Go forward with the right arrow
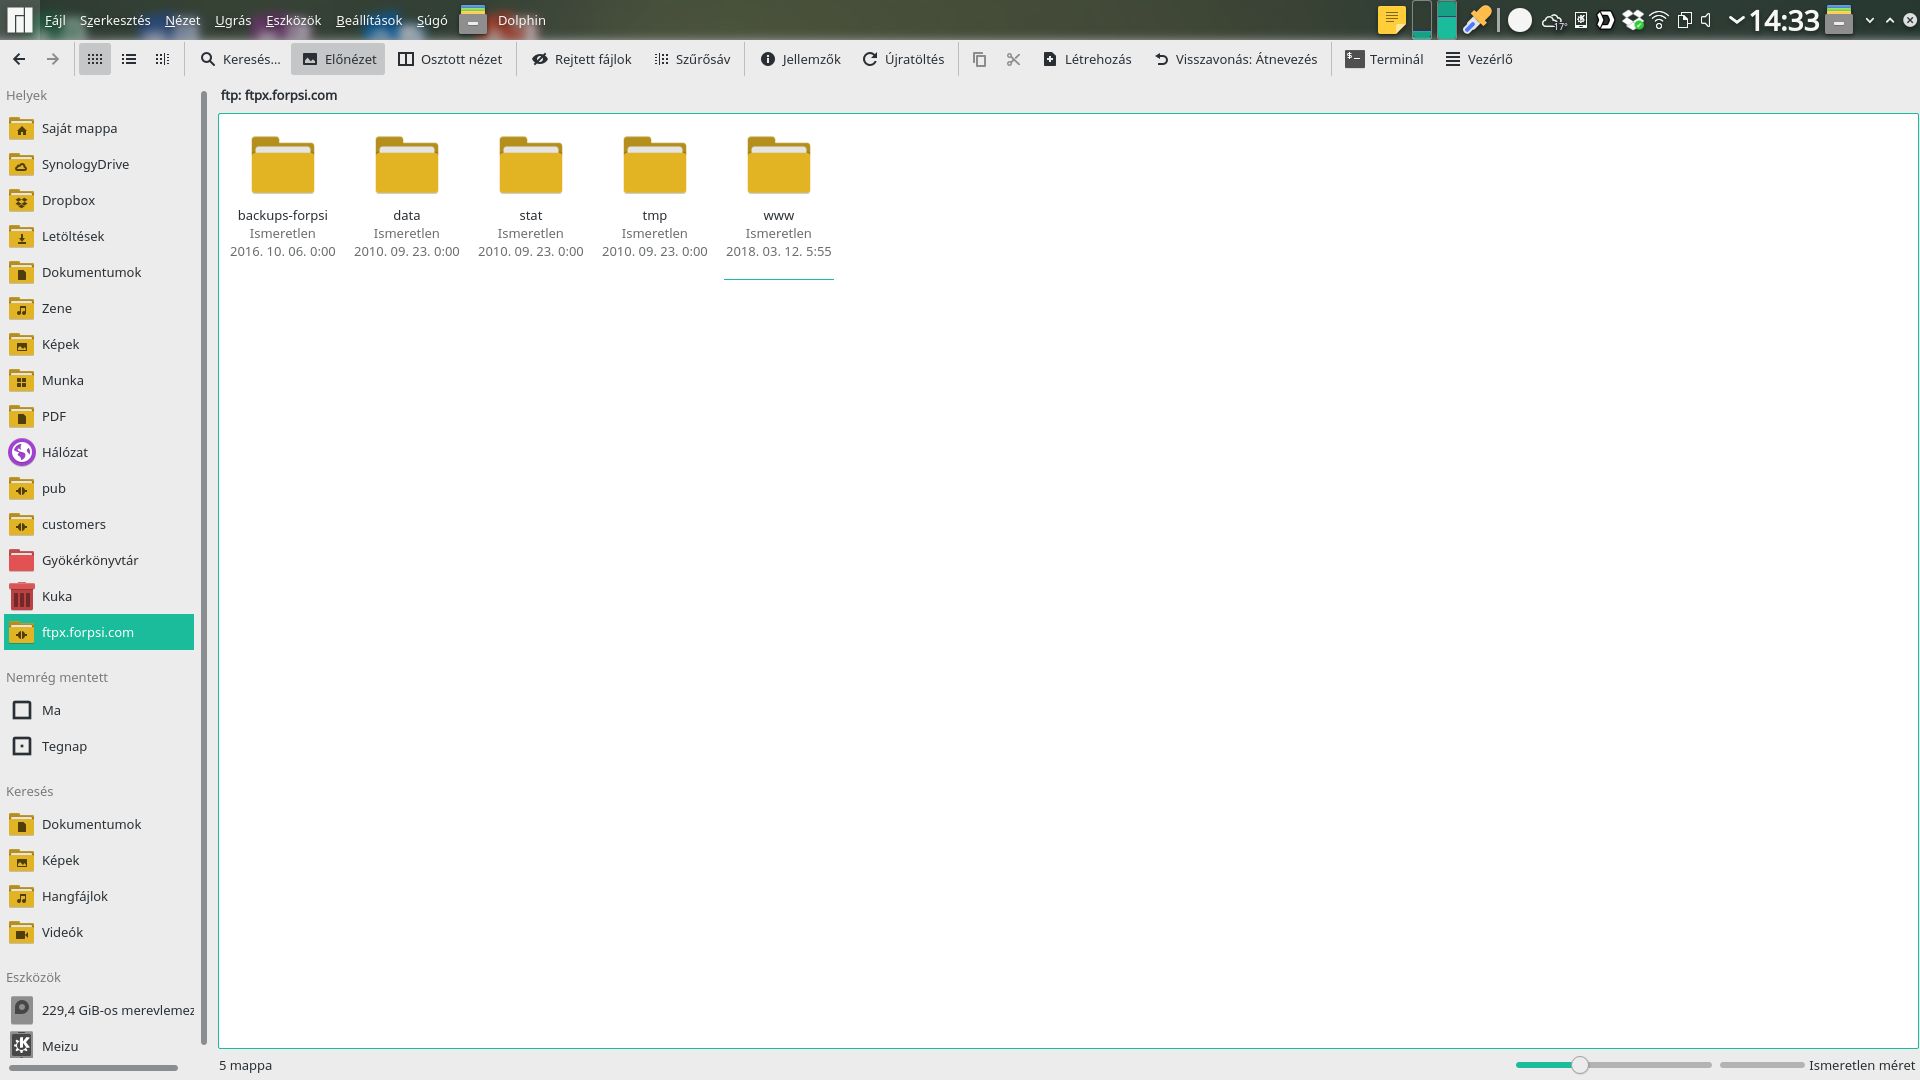The image size is (1920, 1080). [x=53, y=59]
